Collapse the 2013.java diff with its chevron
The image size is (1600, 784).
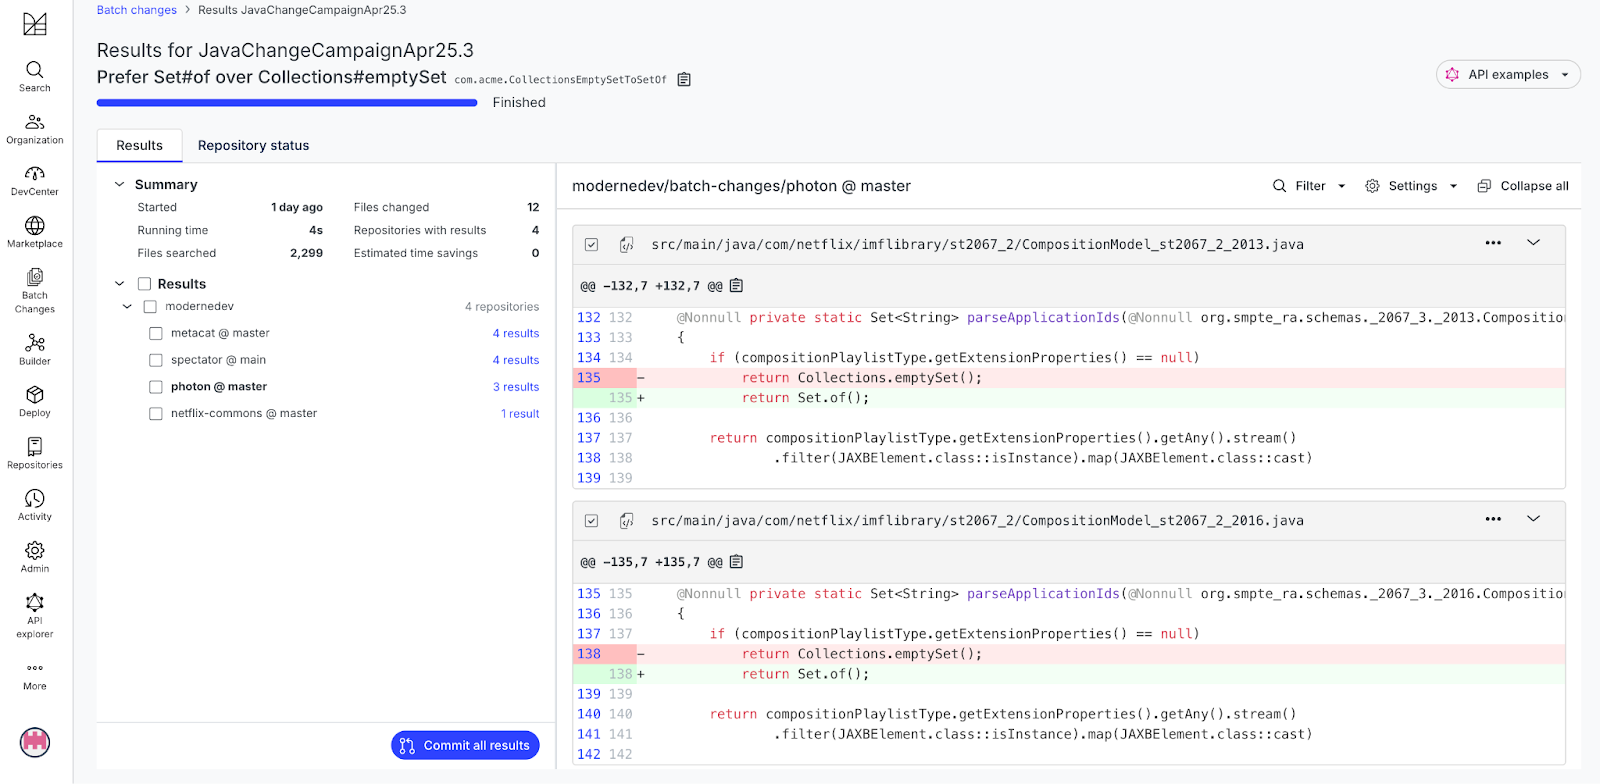click(x=1533, y=243)
